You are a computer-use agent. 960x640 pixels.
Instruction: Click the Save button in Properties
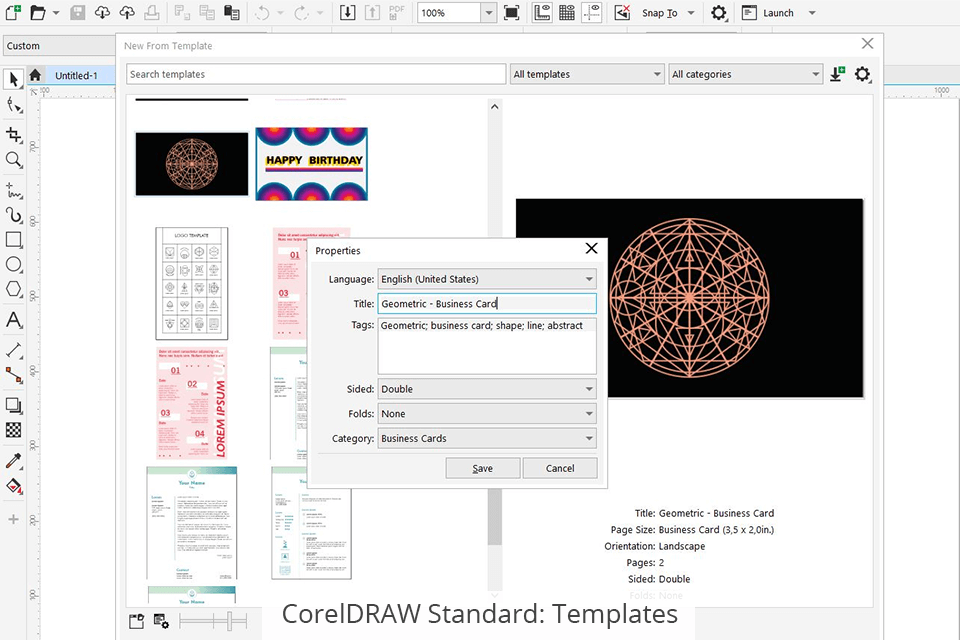tap(482, 468)
